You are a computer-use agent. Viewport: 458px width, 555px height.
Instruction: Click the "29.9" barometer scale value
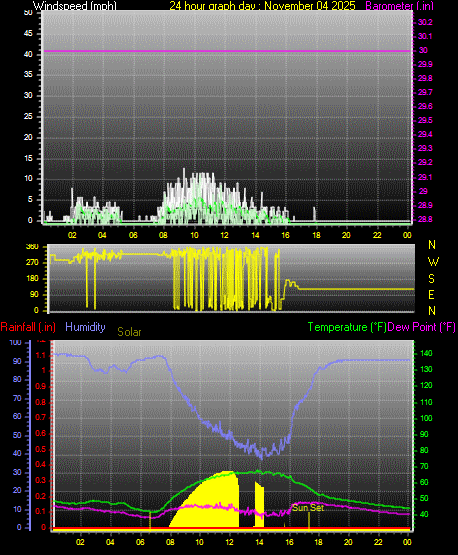(x=425, y=64)
